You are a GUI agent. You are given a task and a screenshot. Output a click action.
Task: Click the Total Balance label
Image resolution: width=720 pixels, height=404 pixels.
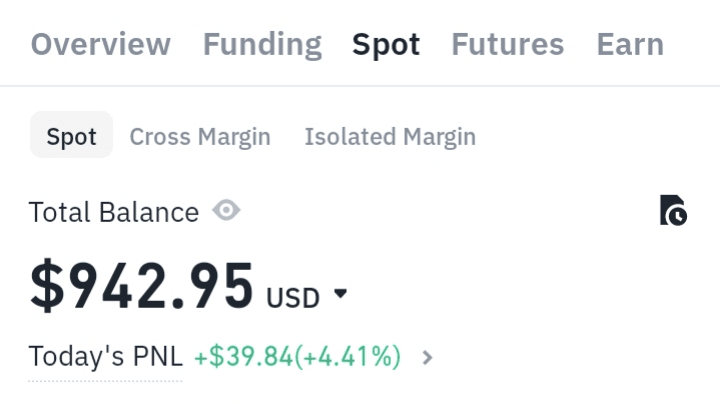(x=113, y=212)
